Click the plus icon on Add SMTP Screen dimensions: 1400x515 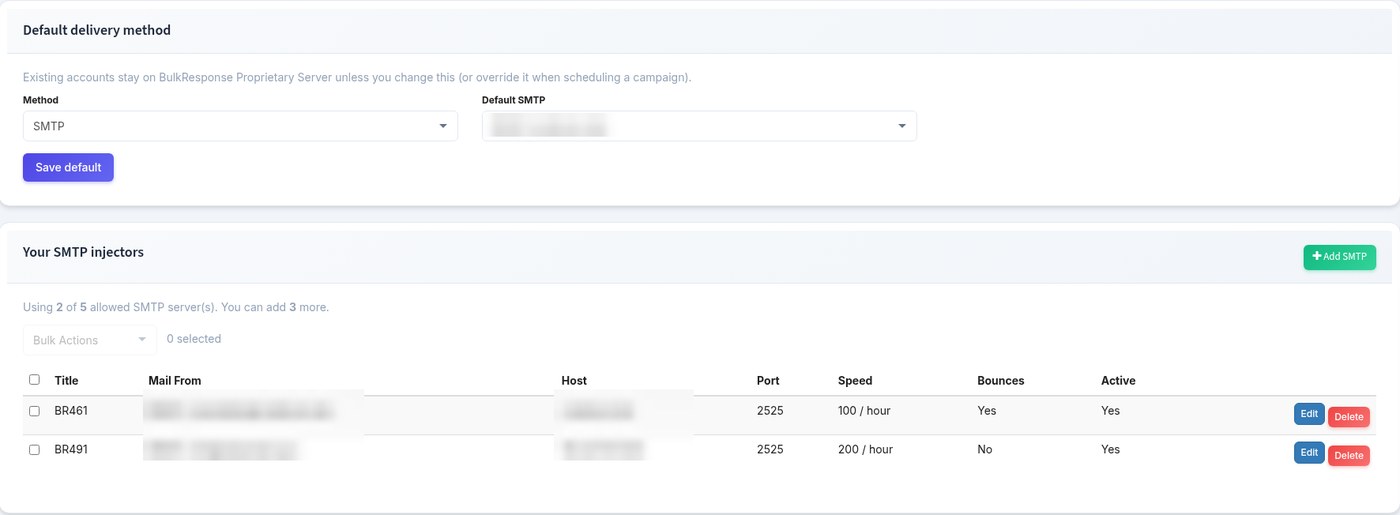(x=1317, y=257)
